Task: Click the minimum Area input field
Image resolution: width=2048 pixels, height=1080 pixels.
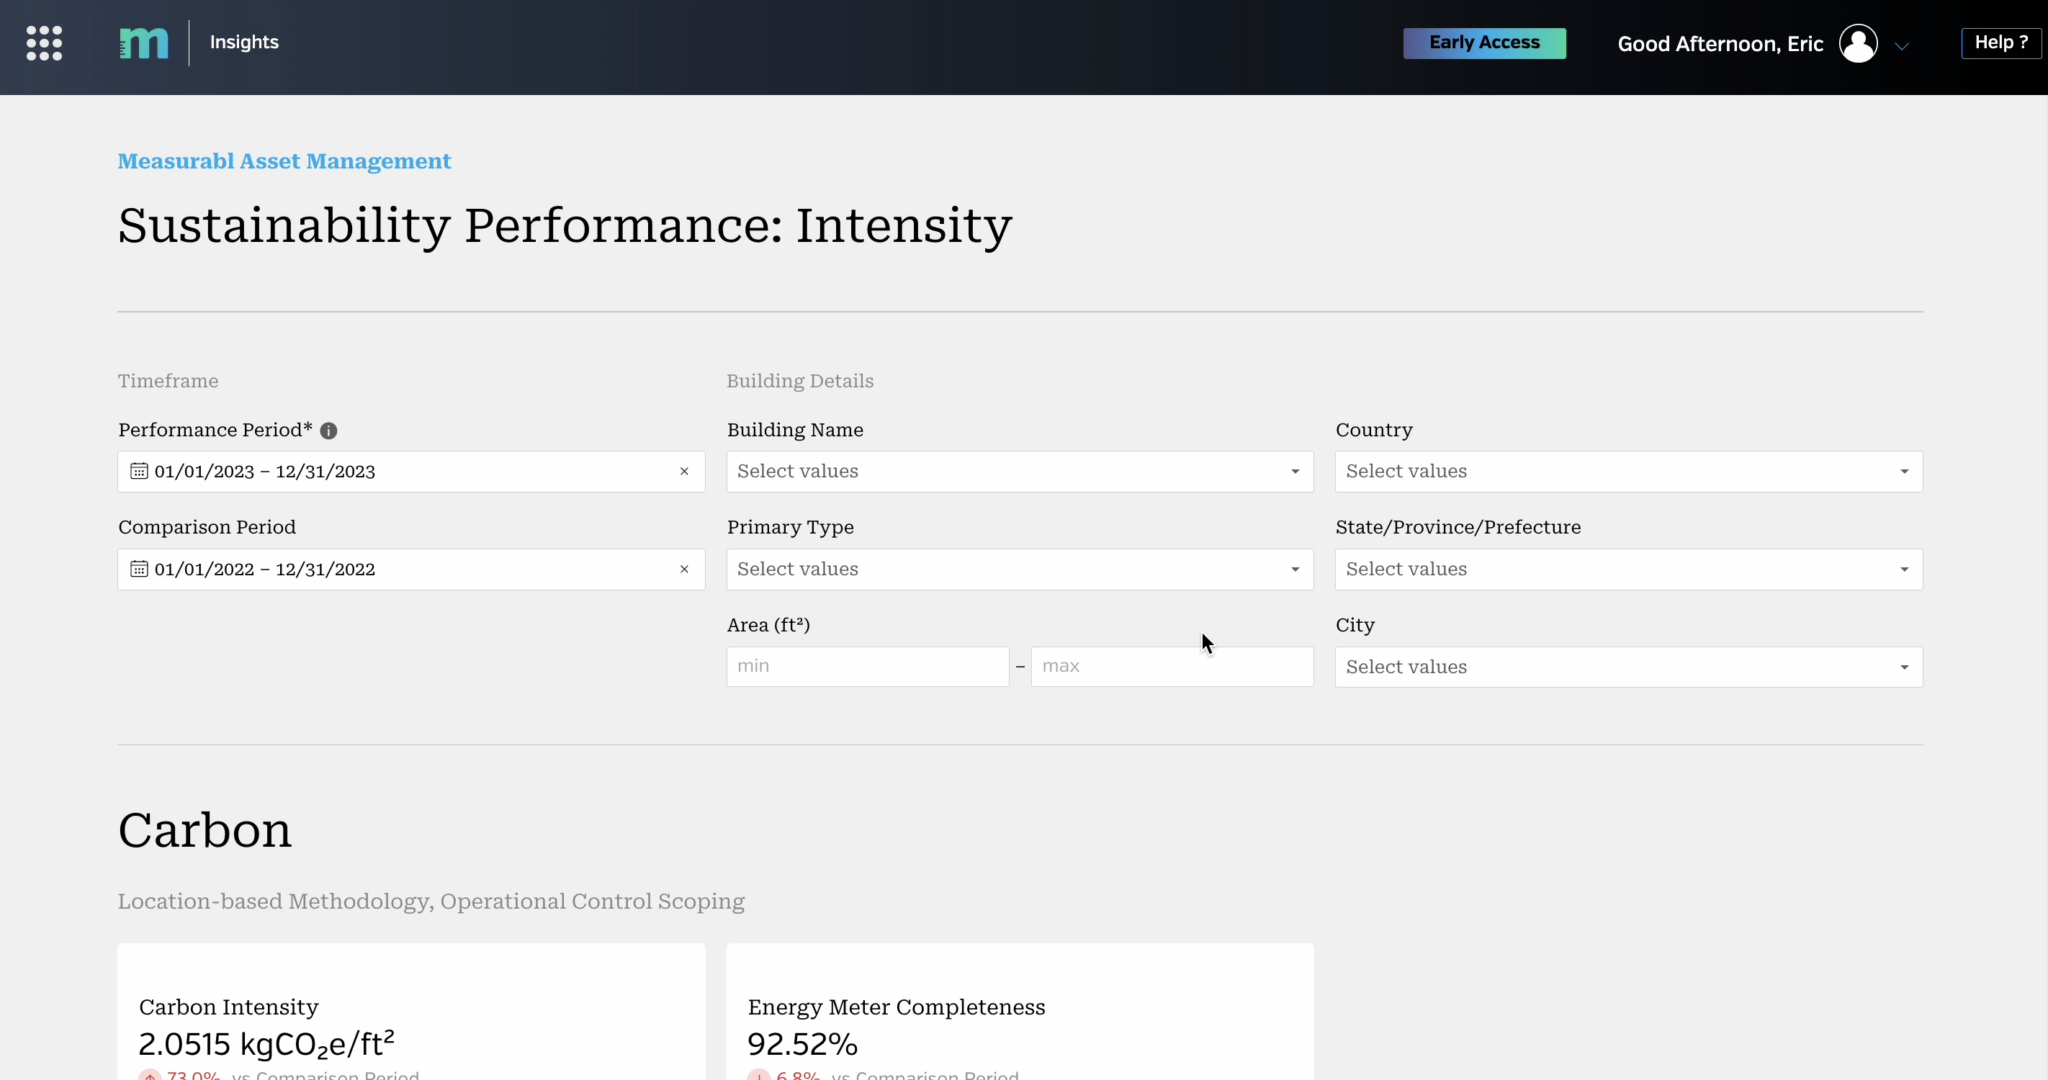Action: [x=866, y=666]
